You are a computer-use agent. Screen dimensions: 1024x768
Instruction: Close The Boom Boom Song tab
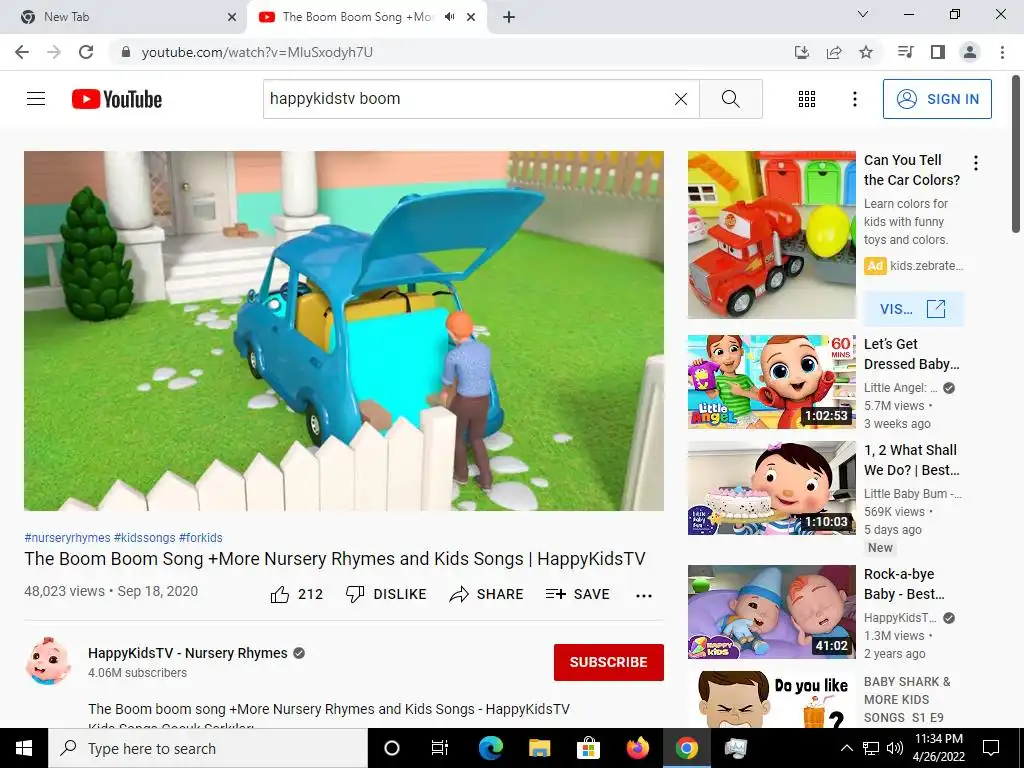pos(471,17)
